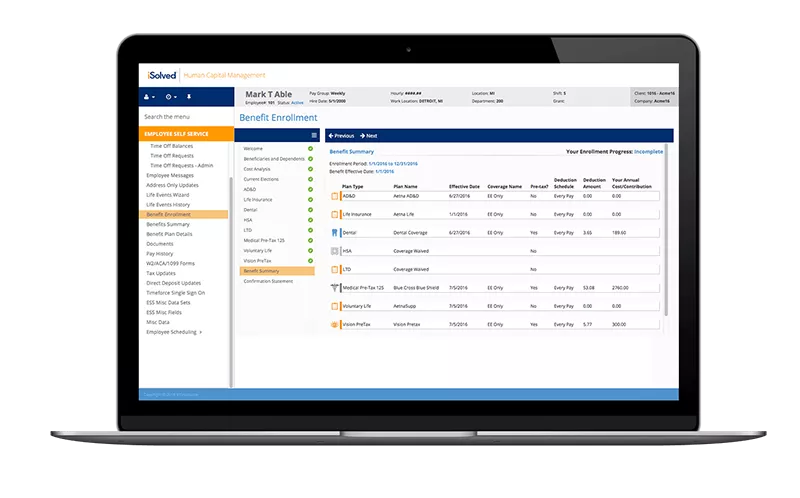800x498 pixels.
Task: Click green check beside Medical Pre-Tax 125 step
Action: click(x=310, y=240)
